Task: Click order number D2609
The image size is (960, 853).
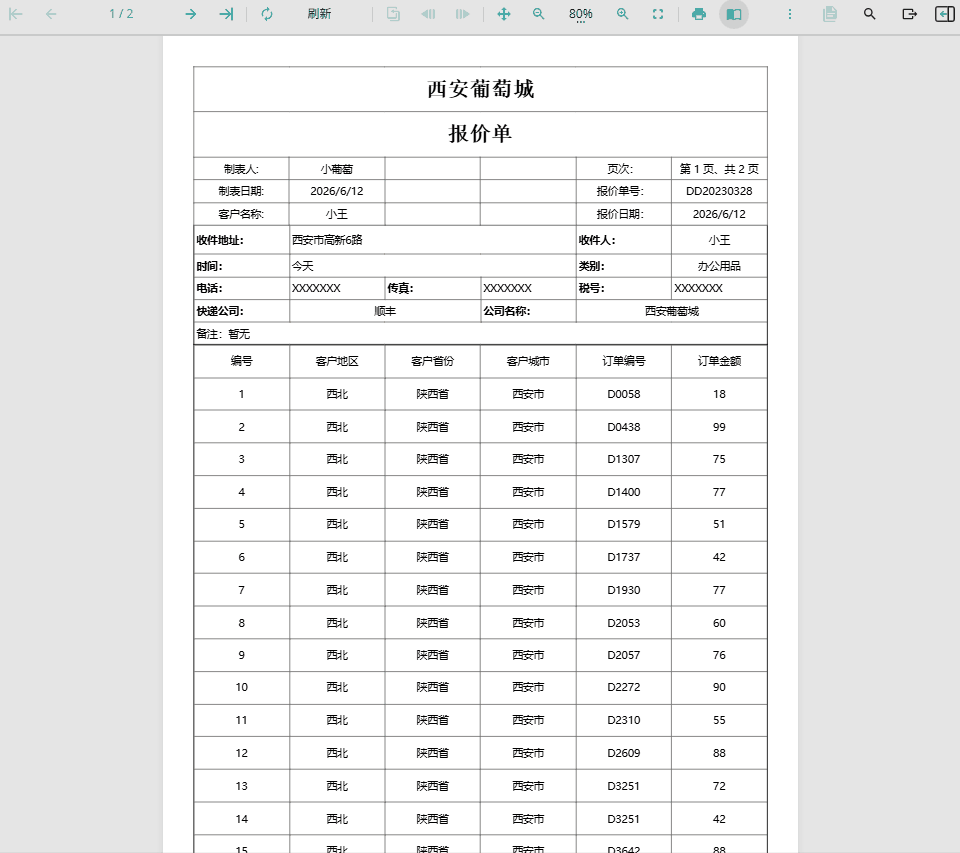Action: (x=623, y=753)
